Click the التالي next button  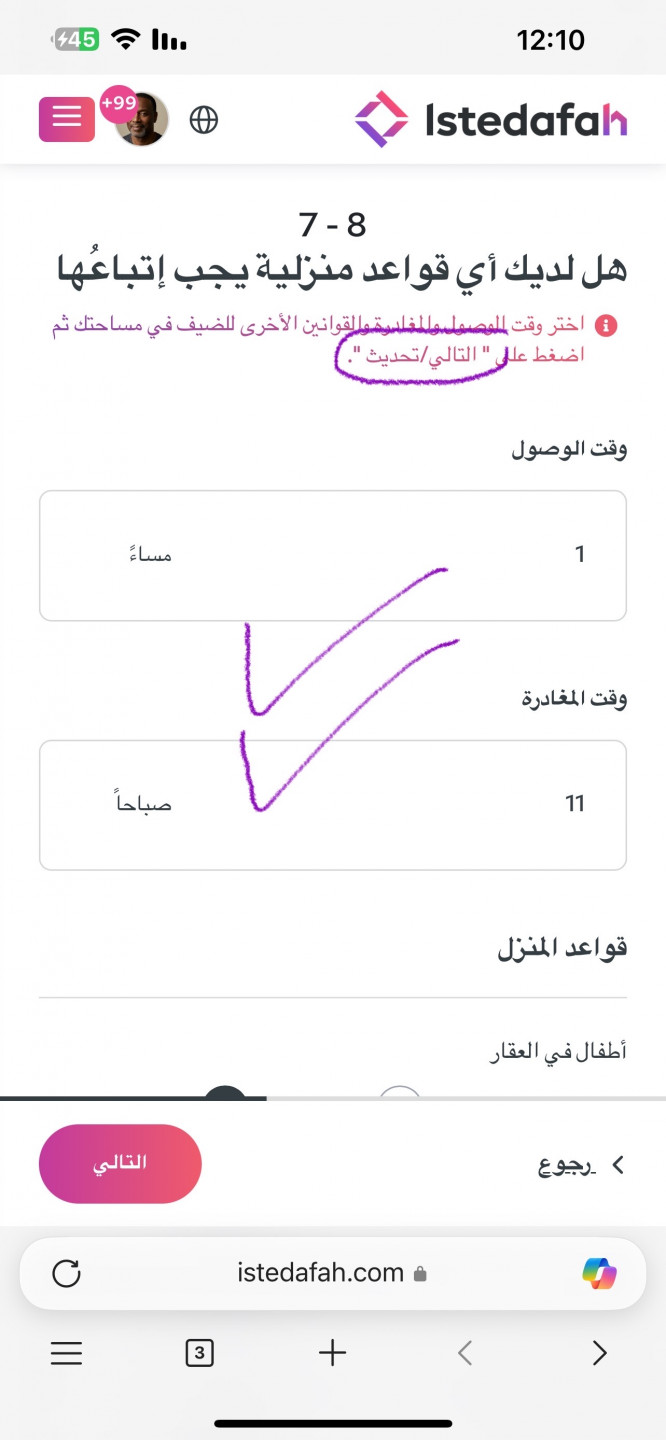pos(120,1163)
